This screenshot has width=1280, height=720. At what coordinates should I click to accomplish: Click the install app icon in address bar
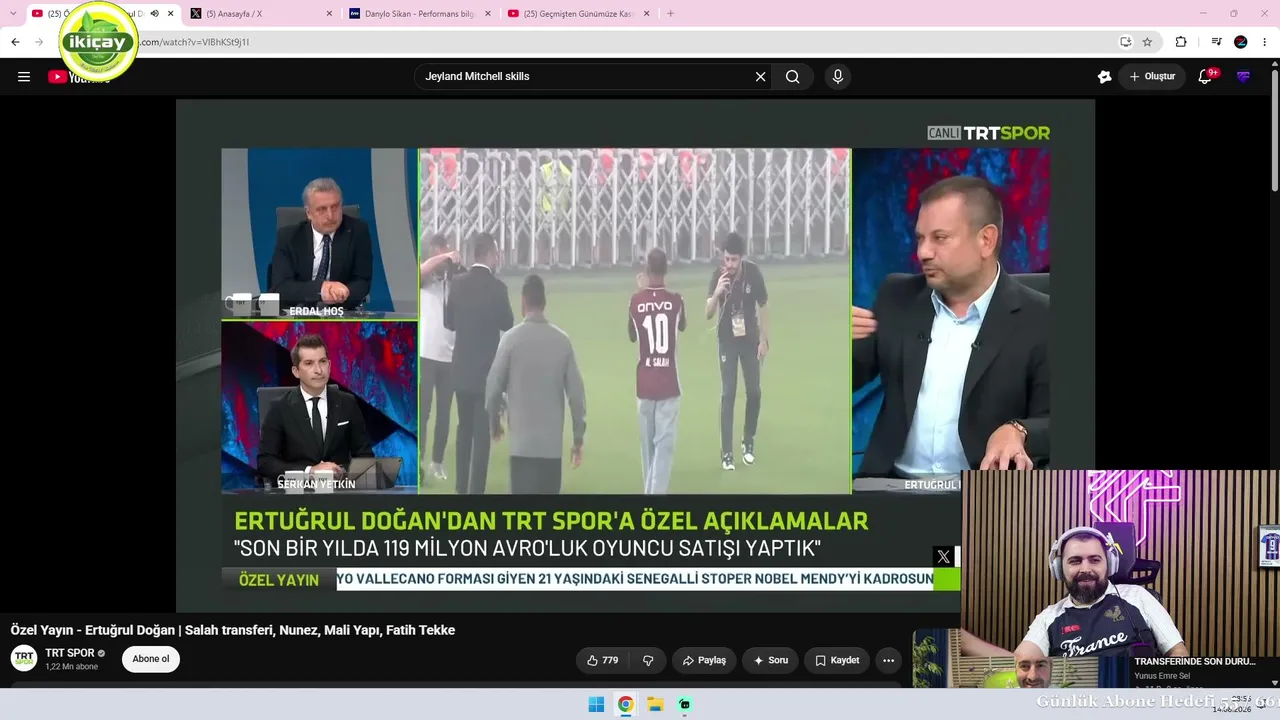click(1126, 42)
